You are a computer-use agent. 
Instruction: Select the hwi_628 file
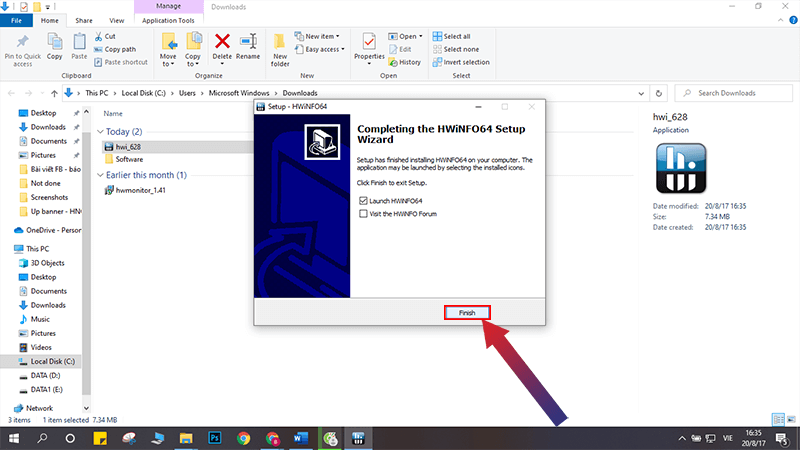(177, 146)
